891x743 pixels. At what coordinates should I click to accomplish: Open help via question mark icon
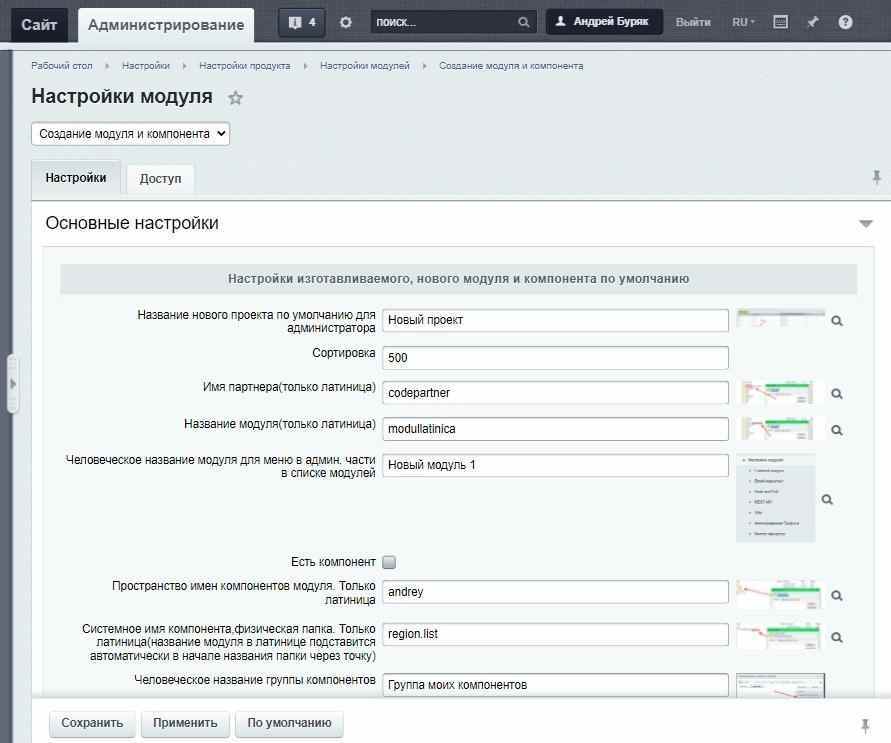(846, 22)
